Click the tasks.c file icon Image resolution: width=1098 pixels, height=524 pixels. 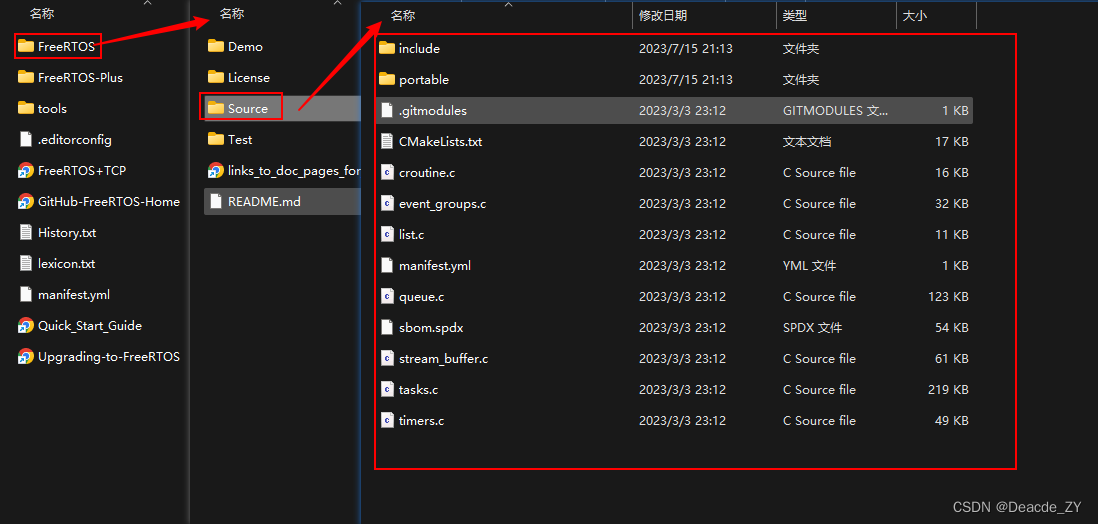387,389
